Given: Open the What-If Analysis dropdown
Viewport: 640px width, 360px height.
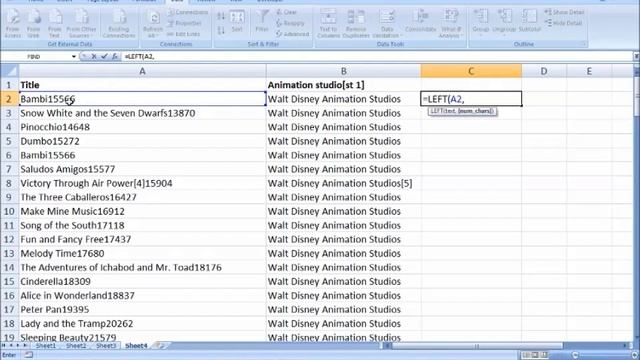Looking at the screenshot, I should tap(451, 24).
